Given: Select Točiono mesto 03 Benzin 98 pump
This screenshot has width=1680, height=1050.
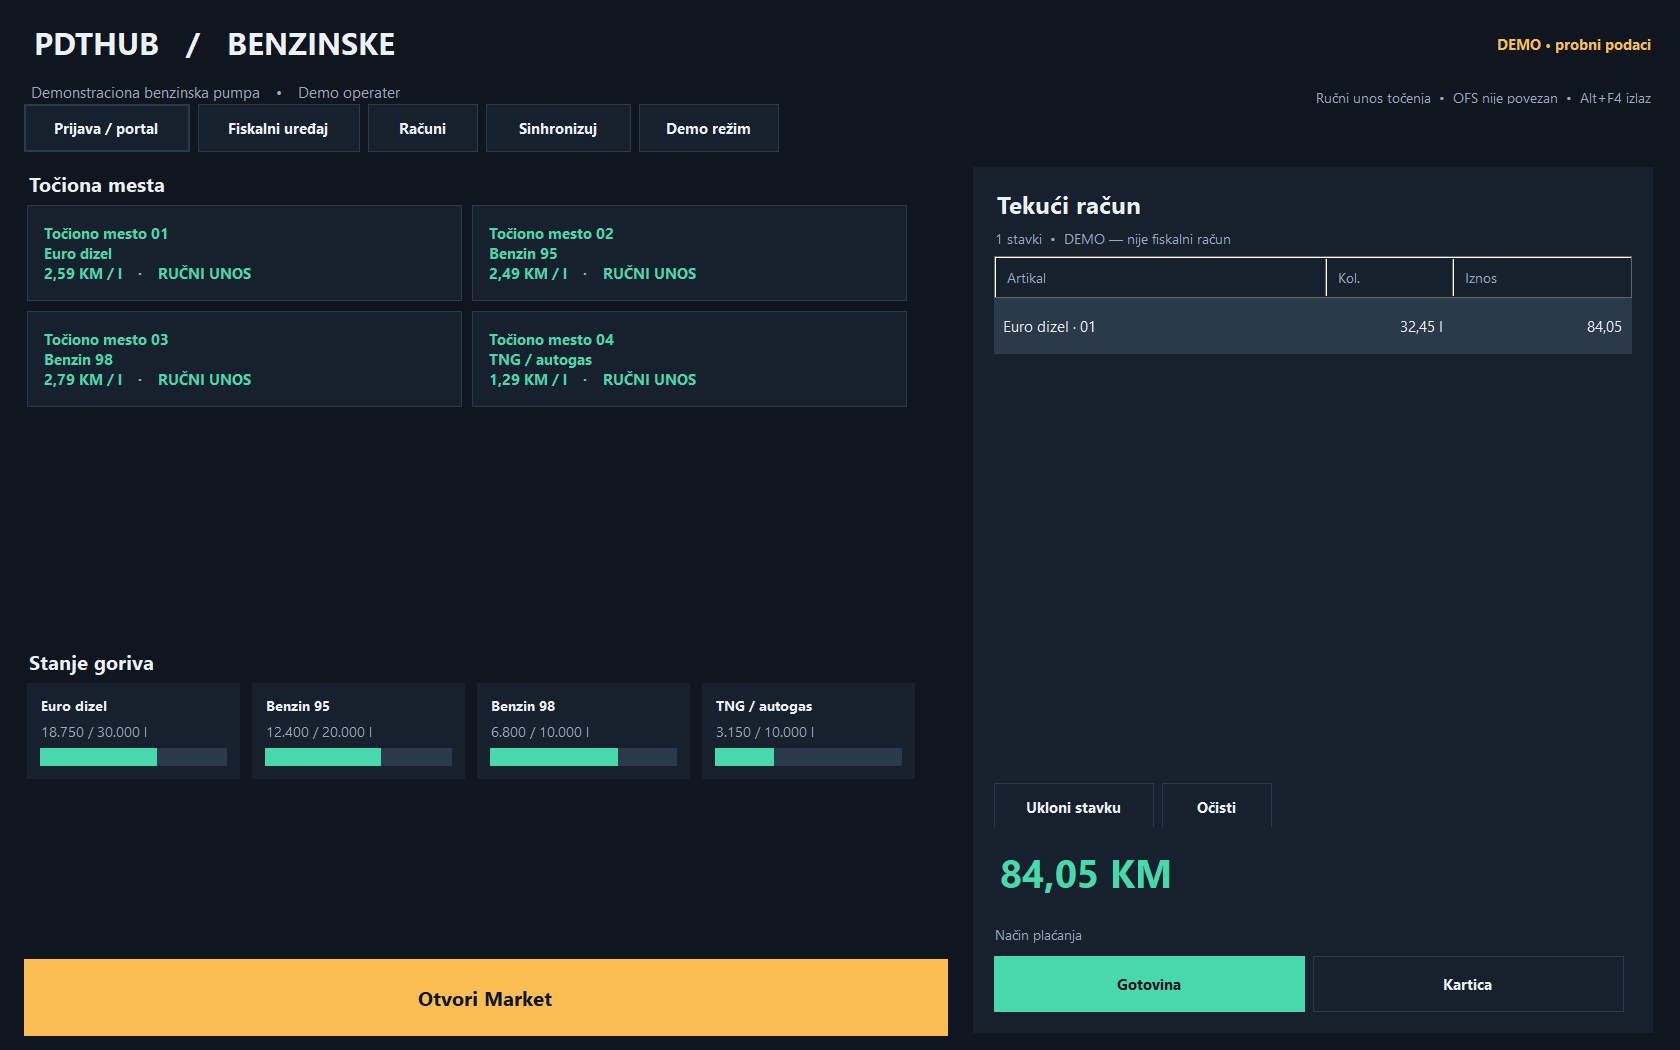Looking at the screenshot, I should [x=244, y=359].
